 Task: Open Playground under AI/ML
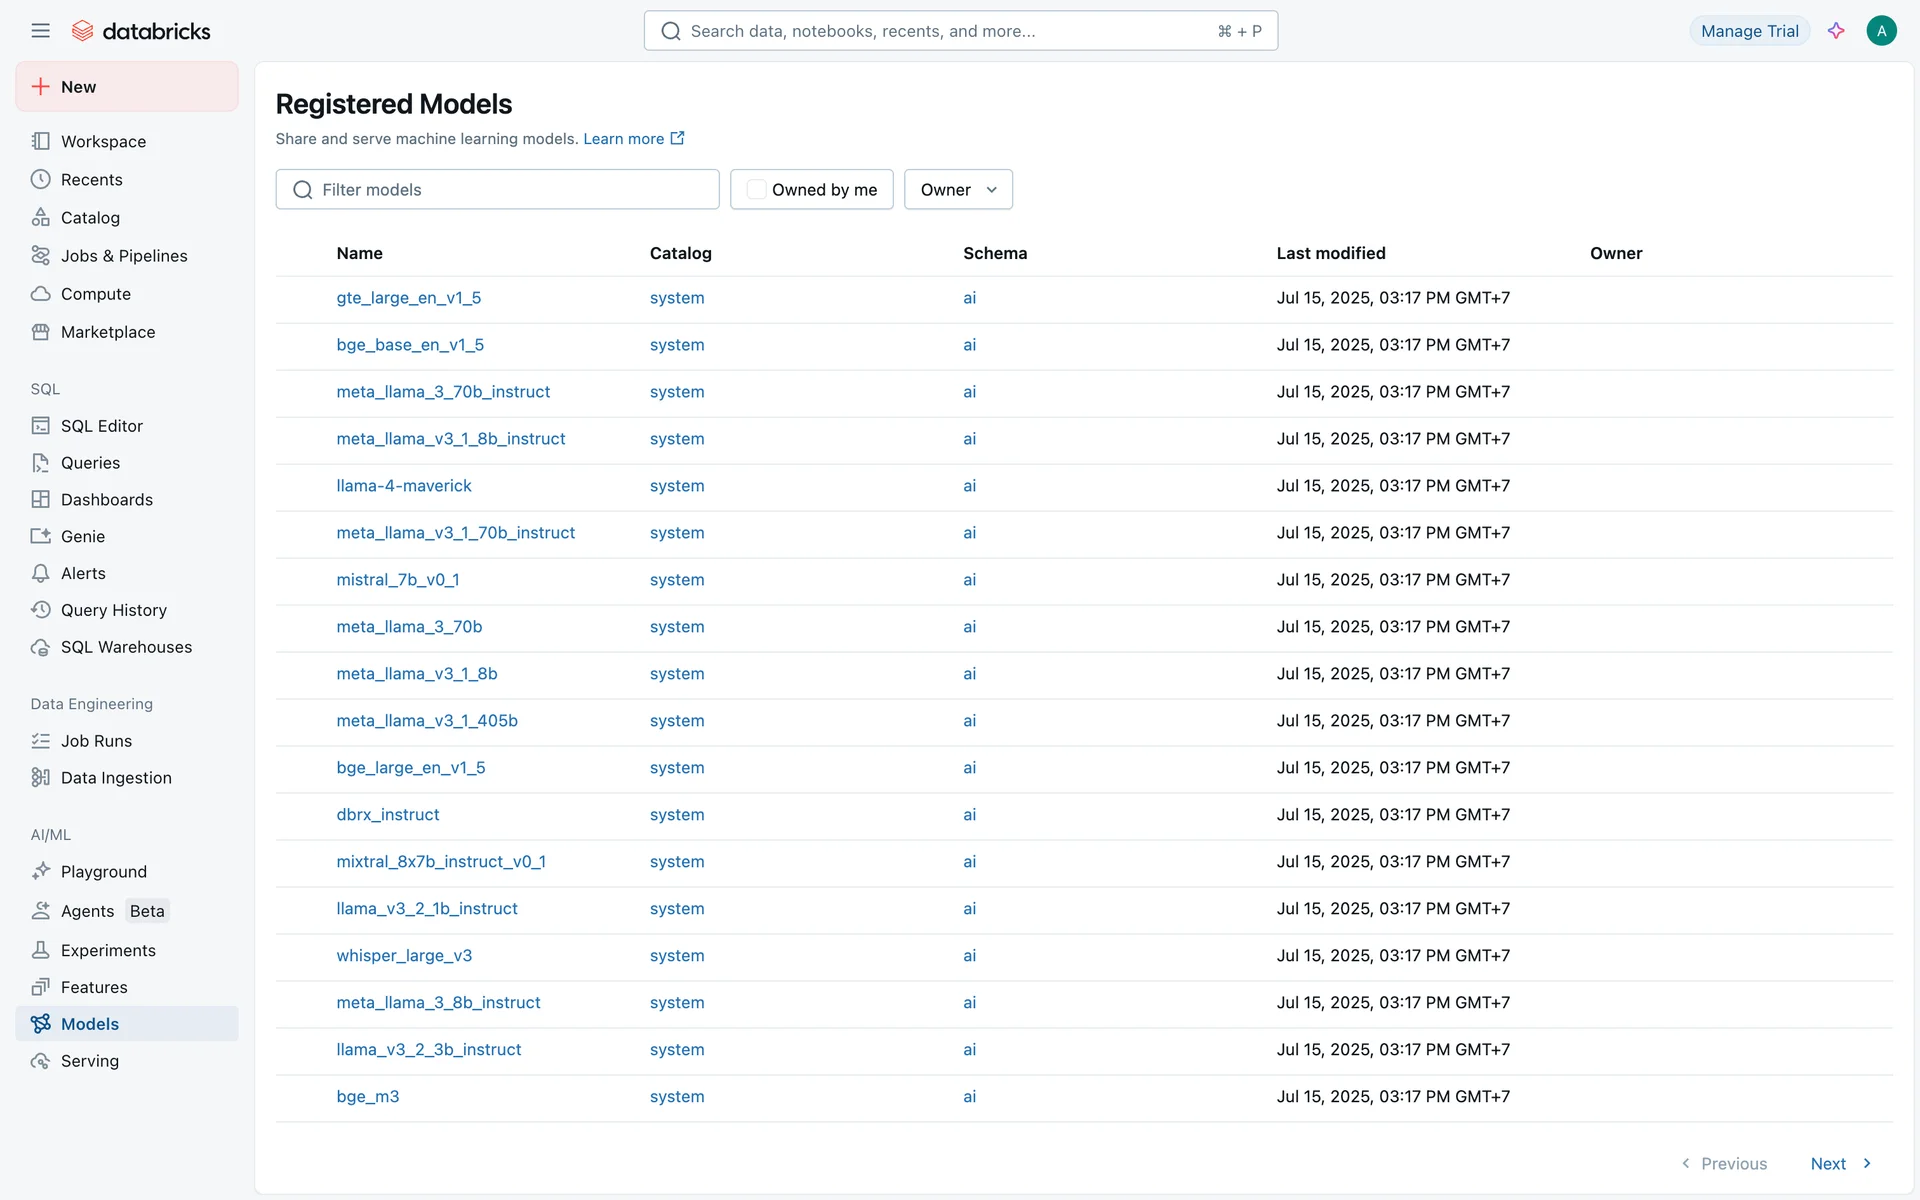point(103,872)
